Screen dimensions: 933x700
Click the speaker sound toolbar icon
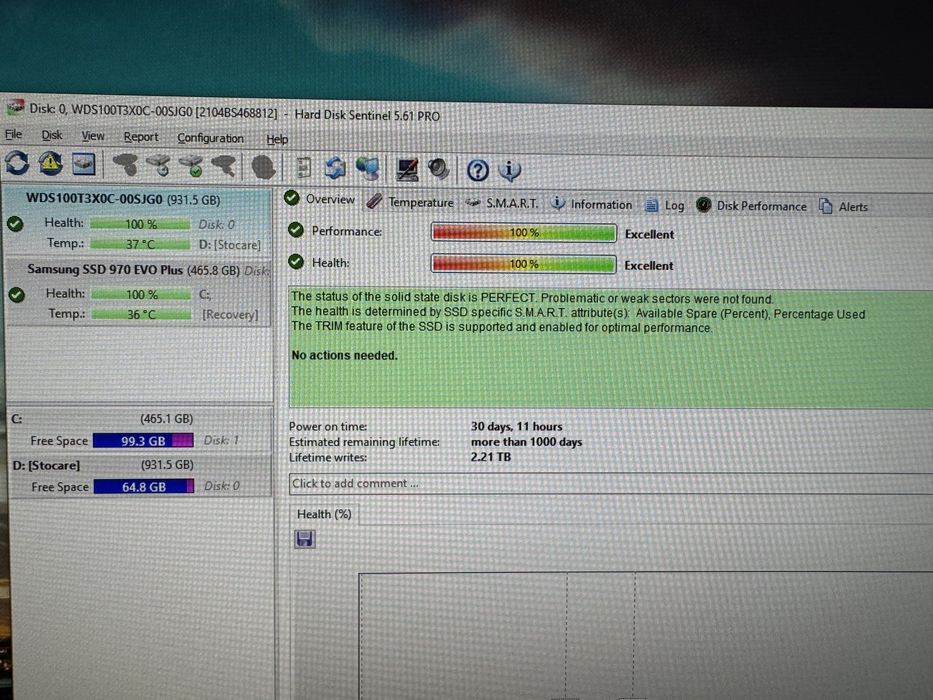pyautogui.click(x=439, y=170)
